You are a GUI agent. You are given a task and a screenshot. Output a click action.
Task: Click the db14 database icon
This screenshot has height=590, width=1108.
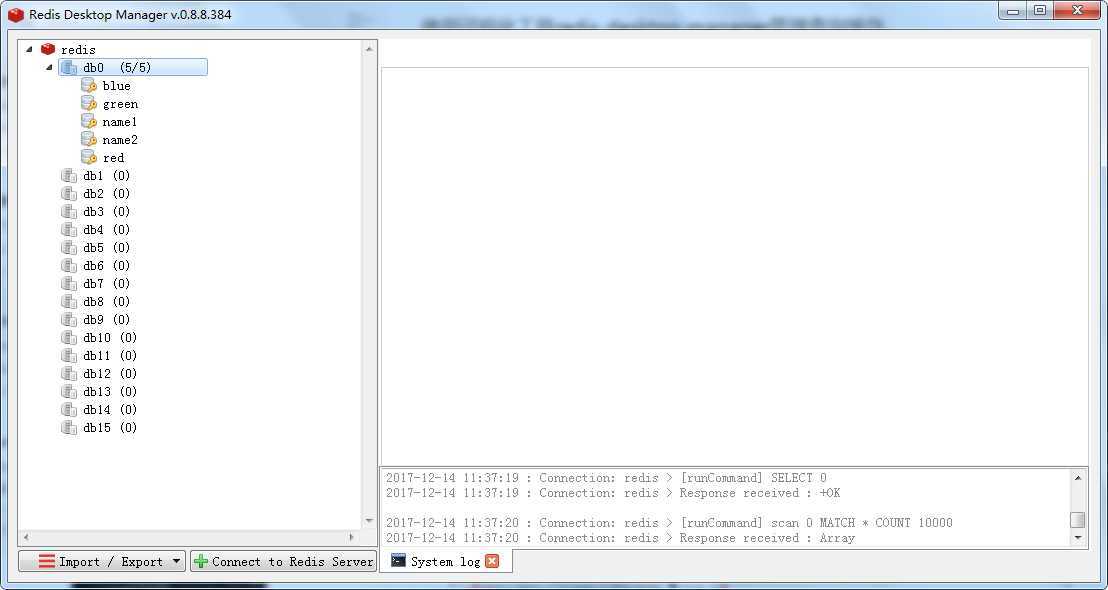click(x=69, y=410)
